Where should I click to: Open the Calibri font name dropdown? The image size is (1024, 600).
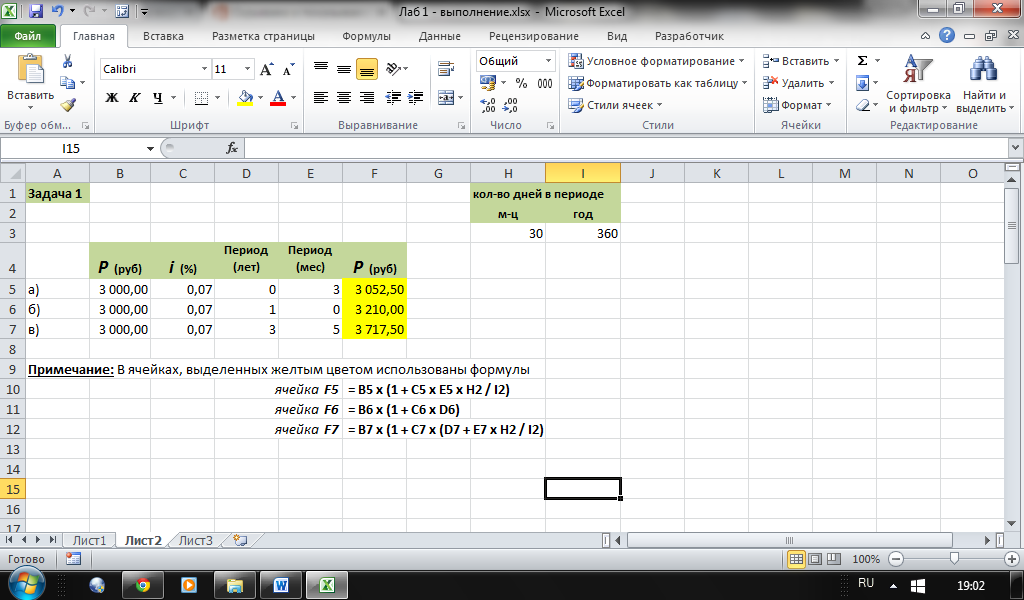pos(203,70)
